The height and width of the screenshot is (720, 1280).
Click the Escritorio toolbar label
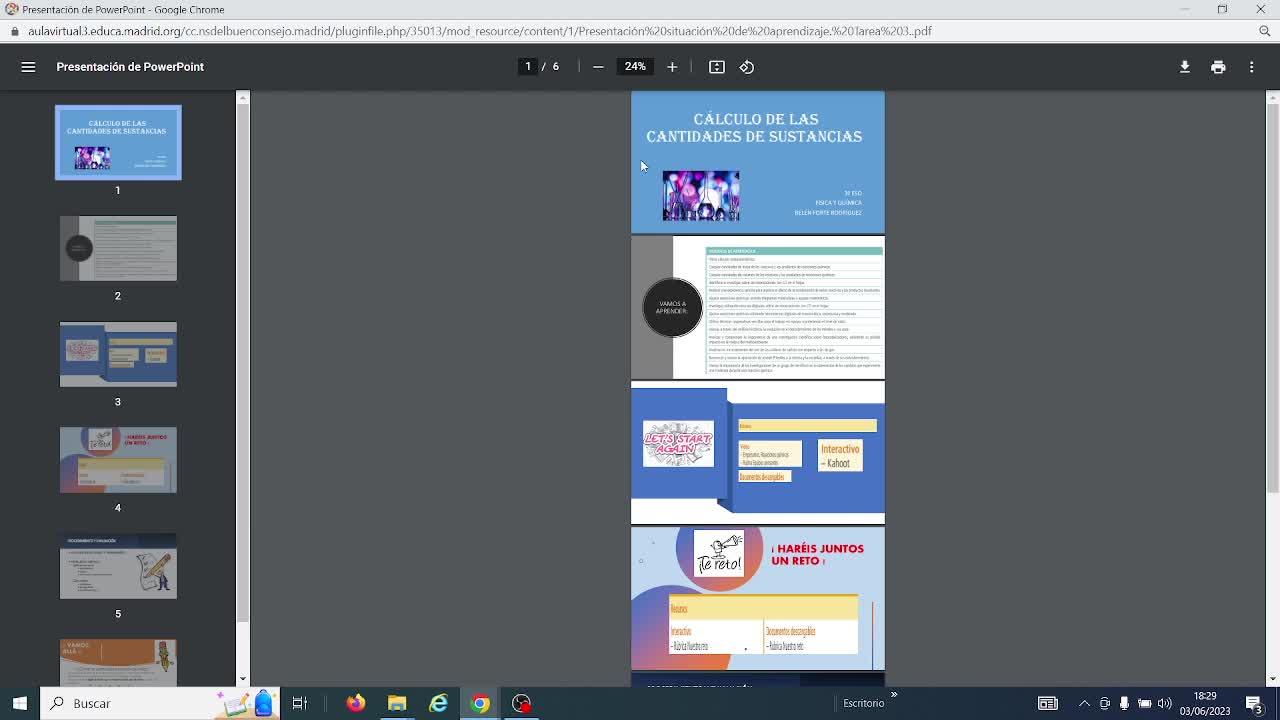863,703
